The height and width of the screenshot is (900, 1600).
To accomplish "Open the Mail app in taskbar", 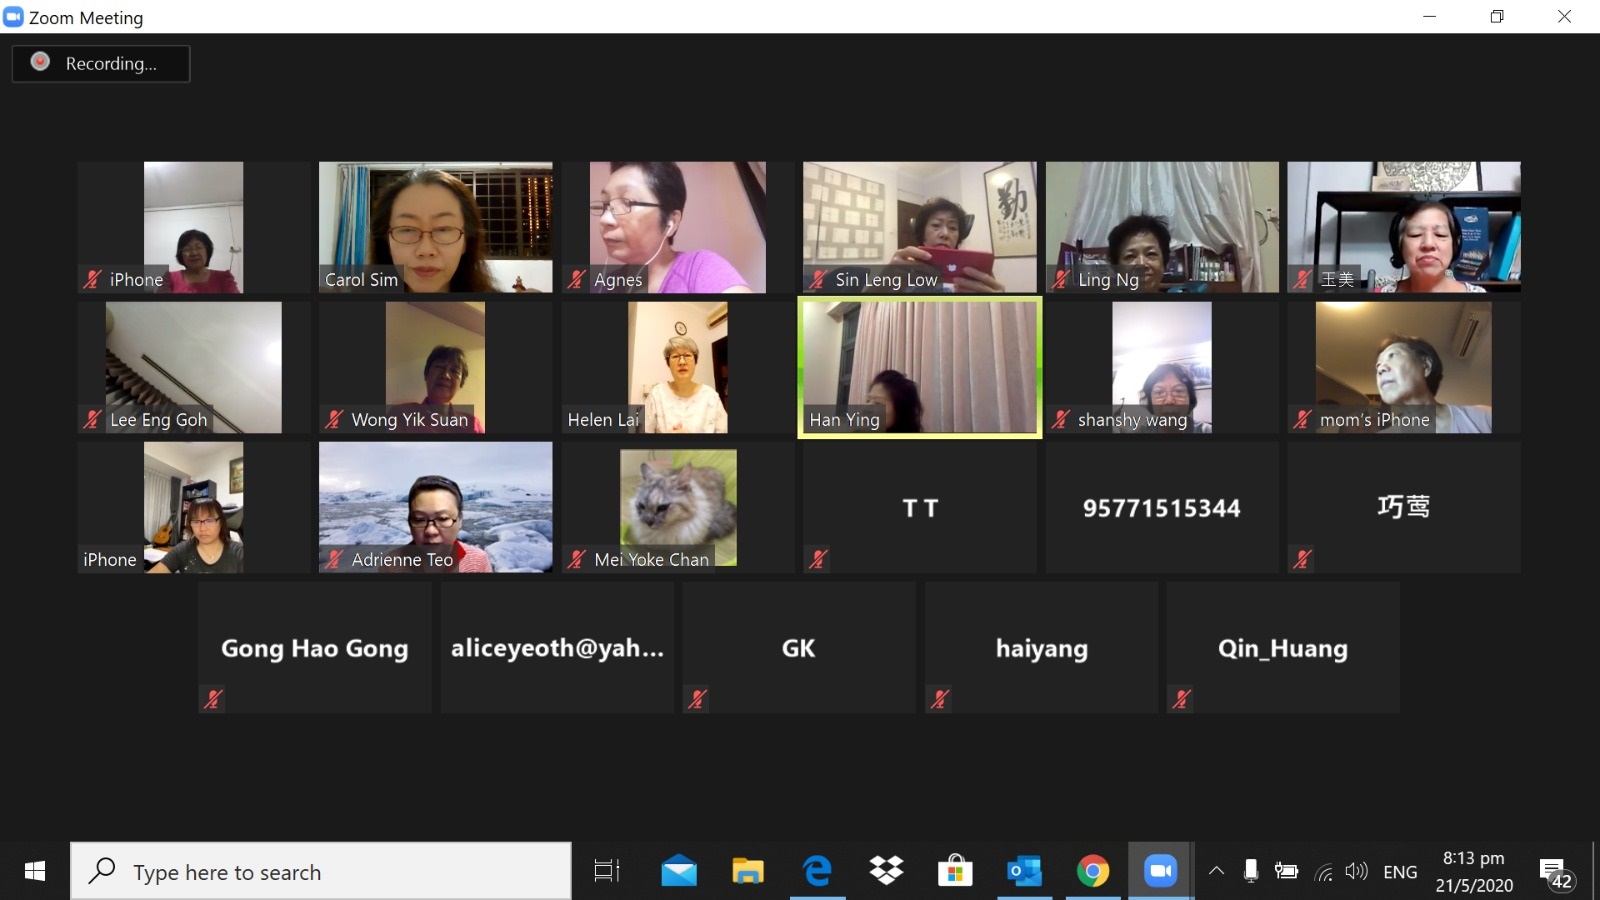I will [x=679, y=872].
